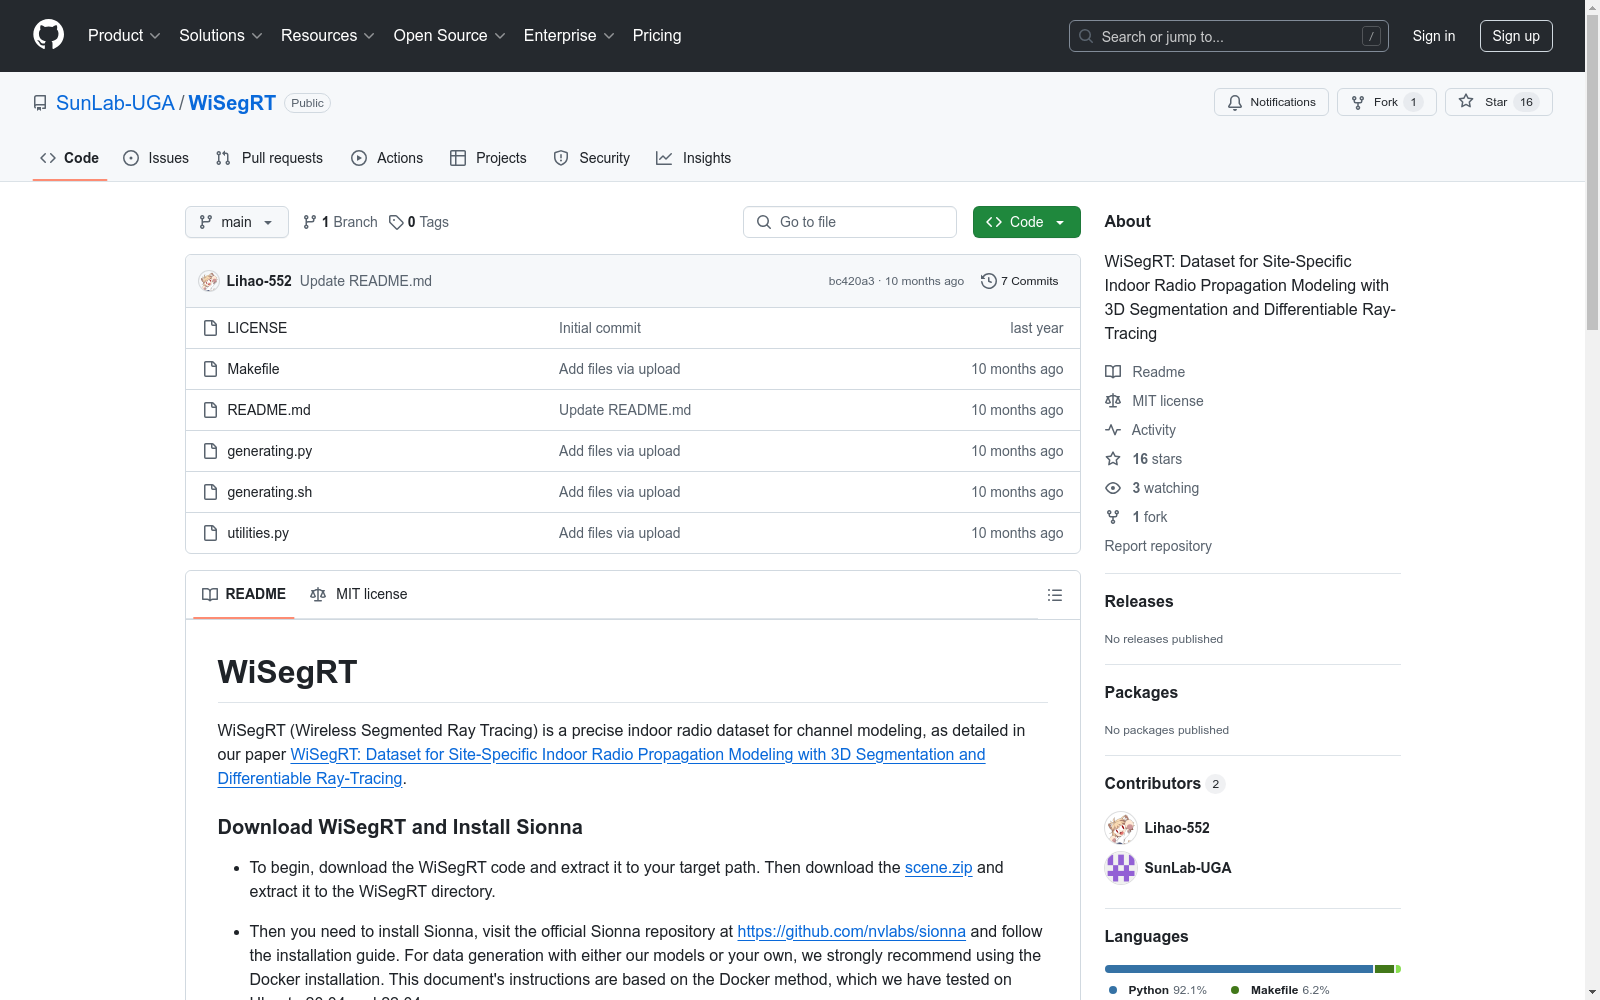Open the Activity link in About
This screenshot has width=1600, height=1000.
[x=1141, y=430]
